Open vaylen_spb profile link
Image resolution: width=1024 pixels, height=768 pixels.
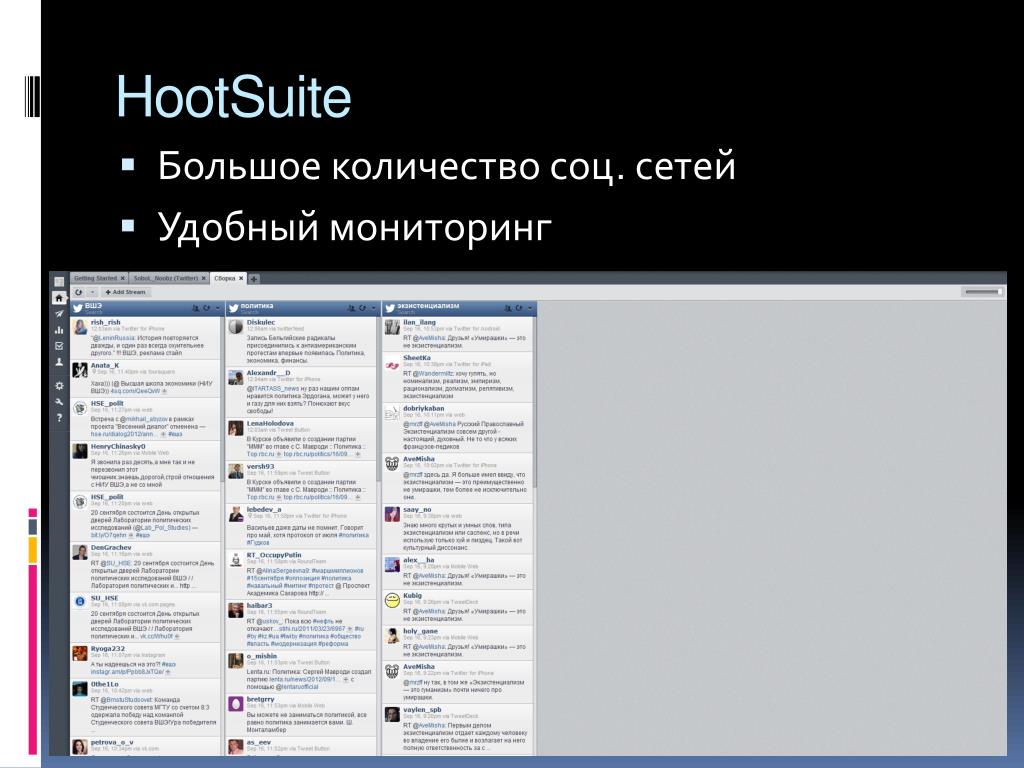click(x=422, y=710)
